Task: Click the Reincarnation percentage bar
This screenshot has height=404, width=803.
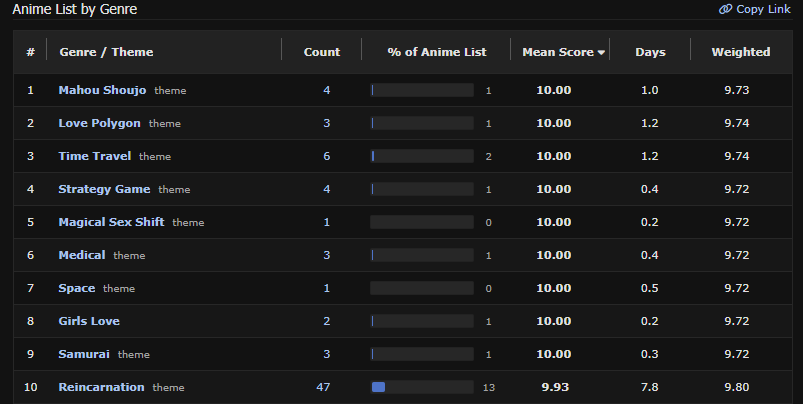Action: [421, 387]
